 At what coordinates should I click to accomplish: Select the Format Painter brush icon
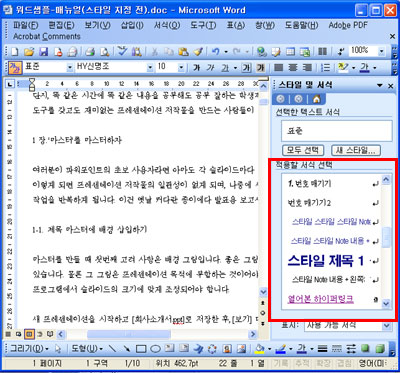pyautogui.click(x=199, y=52)
